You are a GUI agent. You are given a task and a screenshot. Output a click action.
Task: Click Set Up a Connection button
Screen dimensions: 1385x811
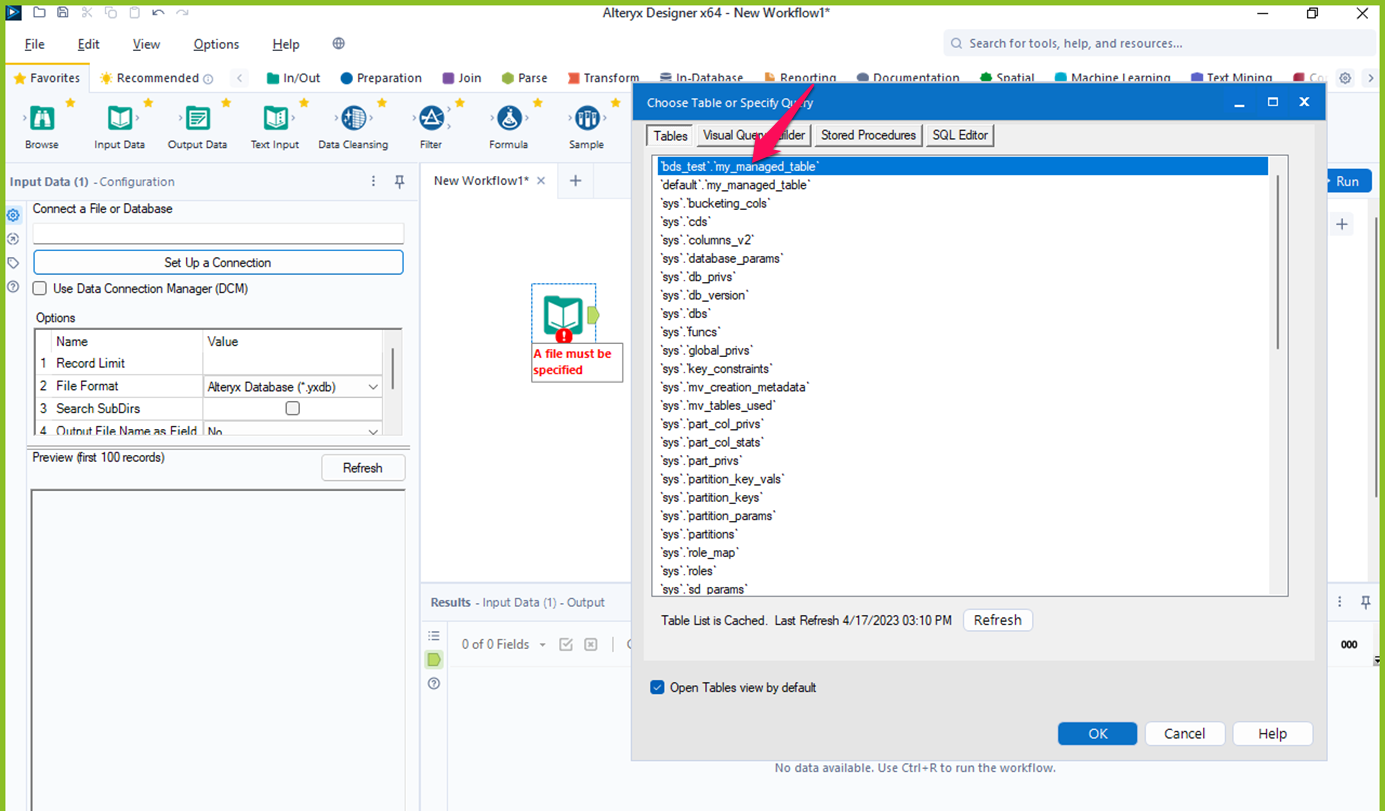pyautogui.click(x=218, y=262)
